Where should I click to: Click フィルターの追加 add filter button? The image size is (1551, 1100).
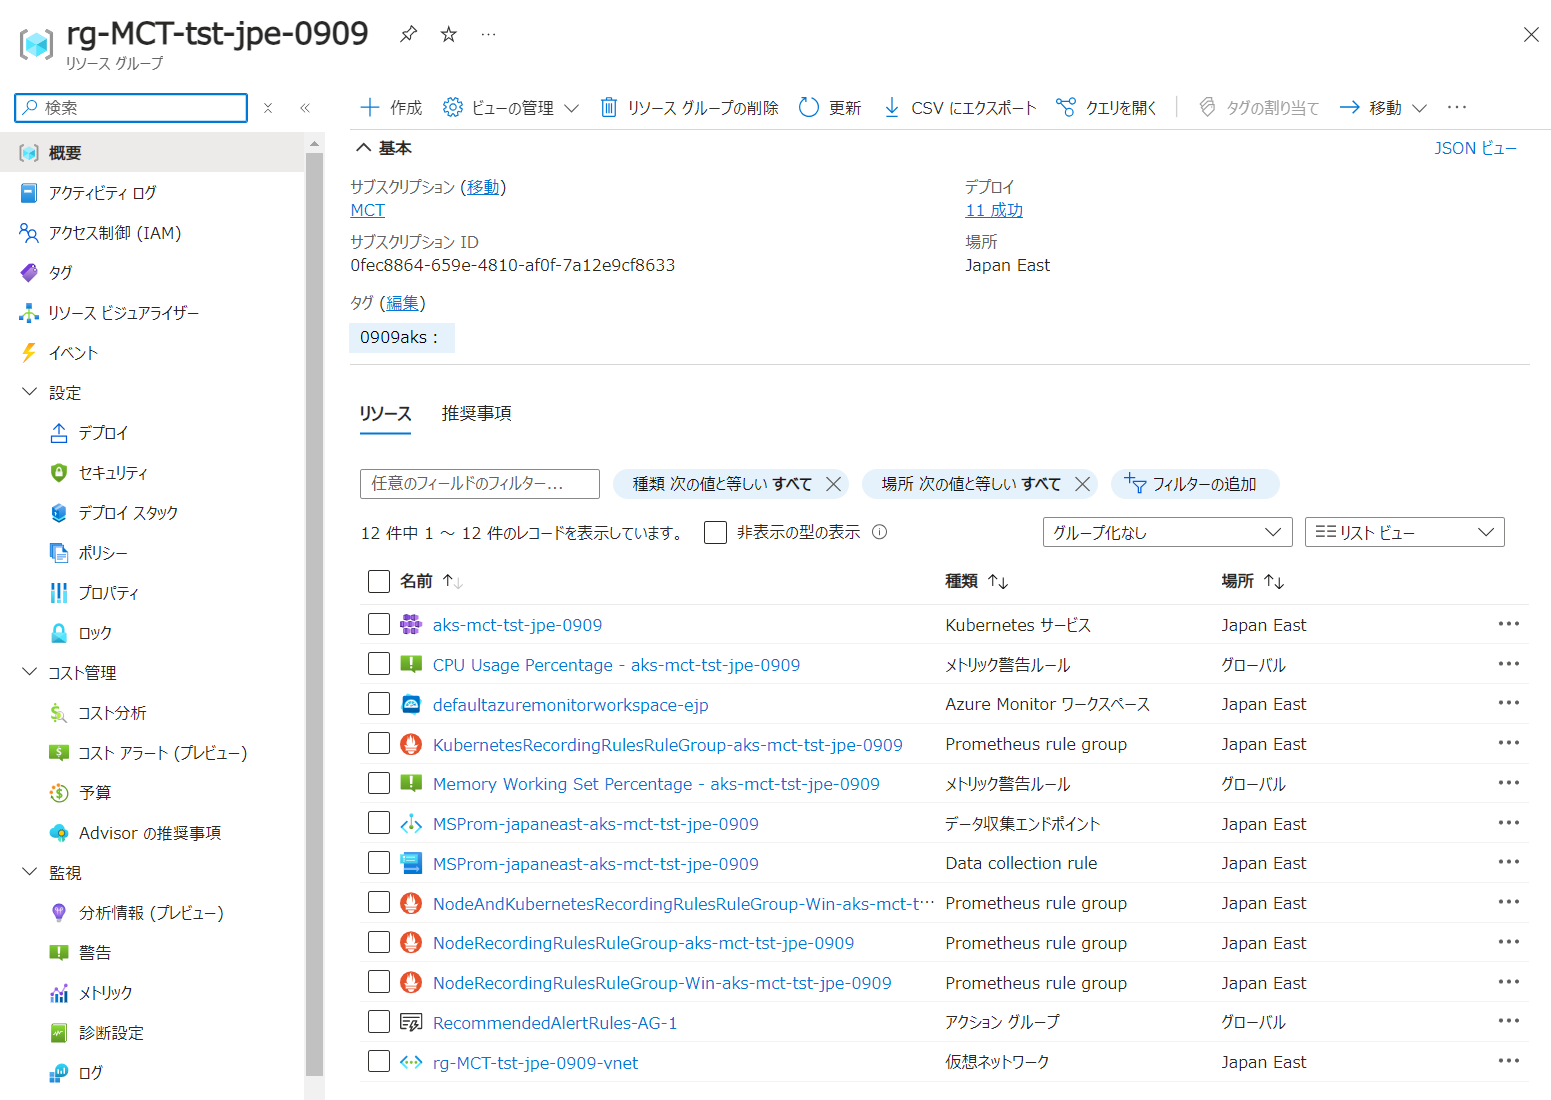pos(1195,484)
